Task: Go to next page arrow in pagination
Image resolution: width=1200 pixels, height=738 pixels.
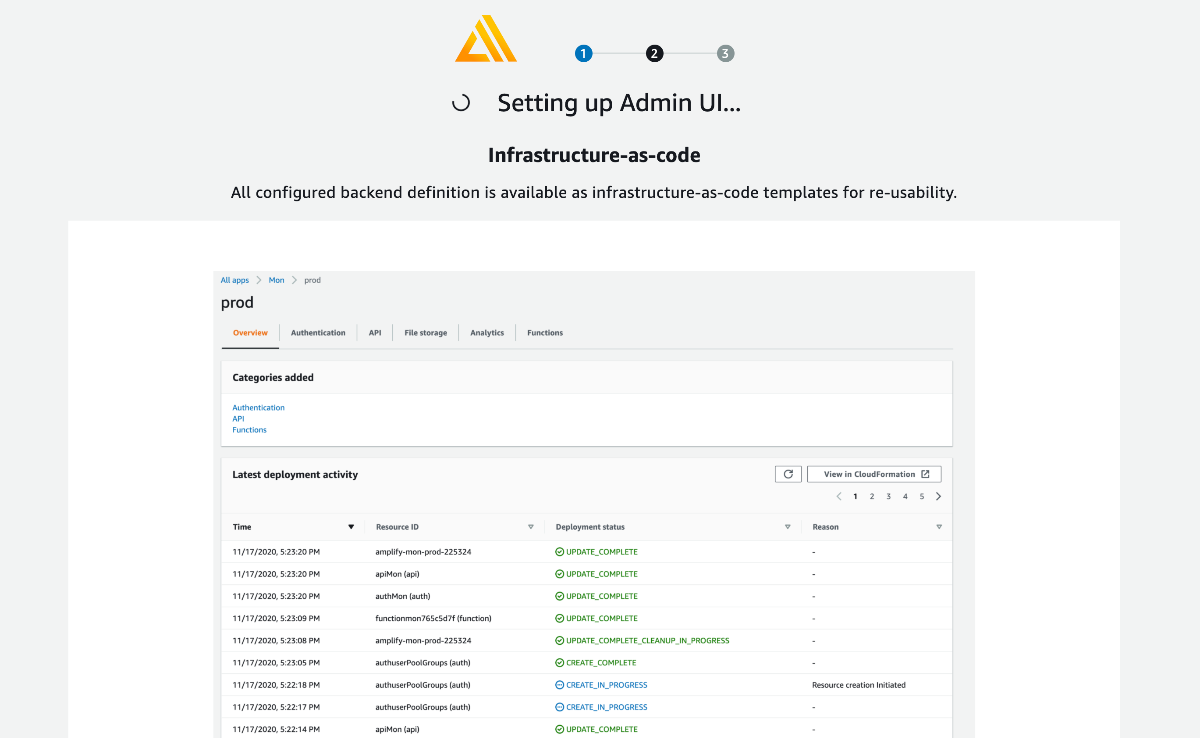Action: point(938,496)
